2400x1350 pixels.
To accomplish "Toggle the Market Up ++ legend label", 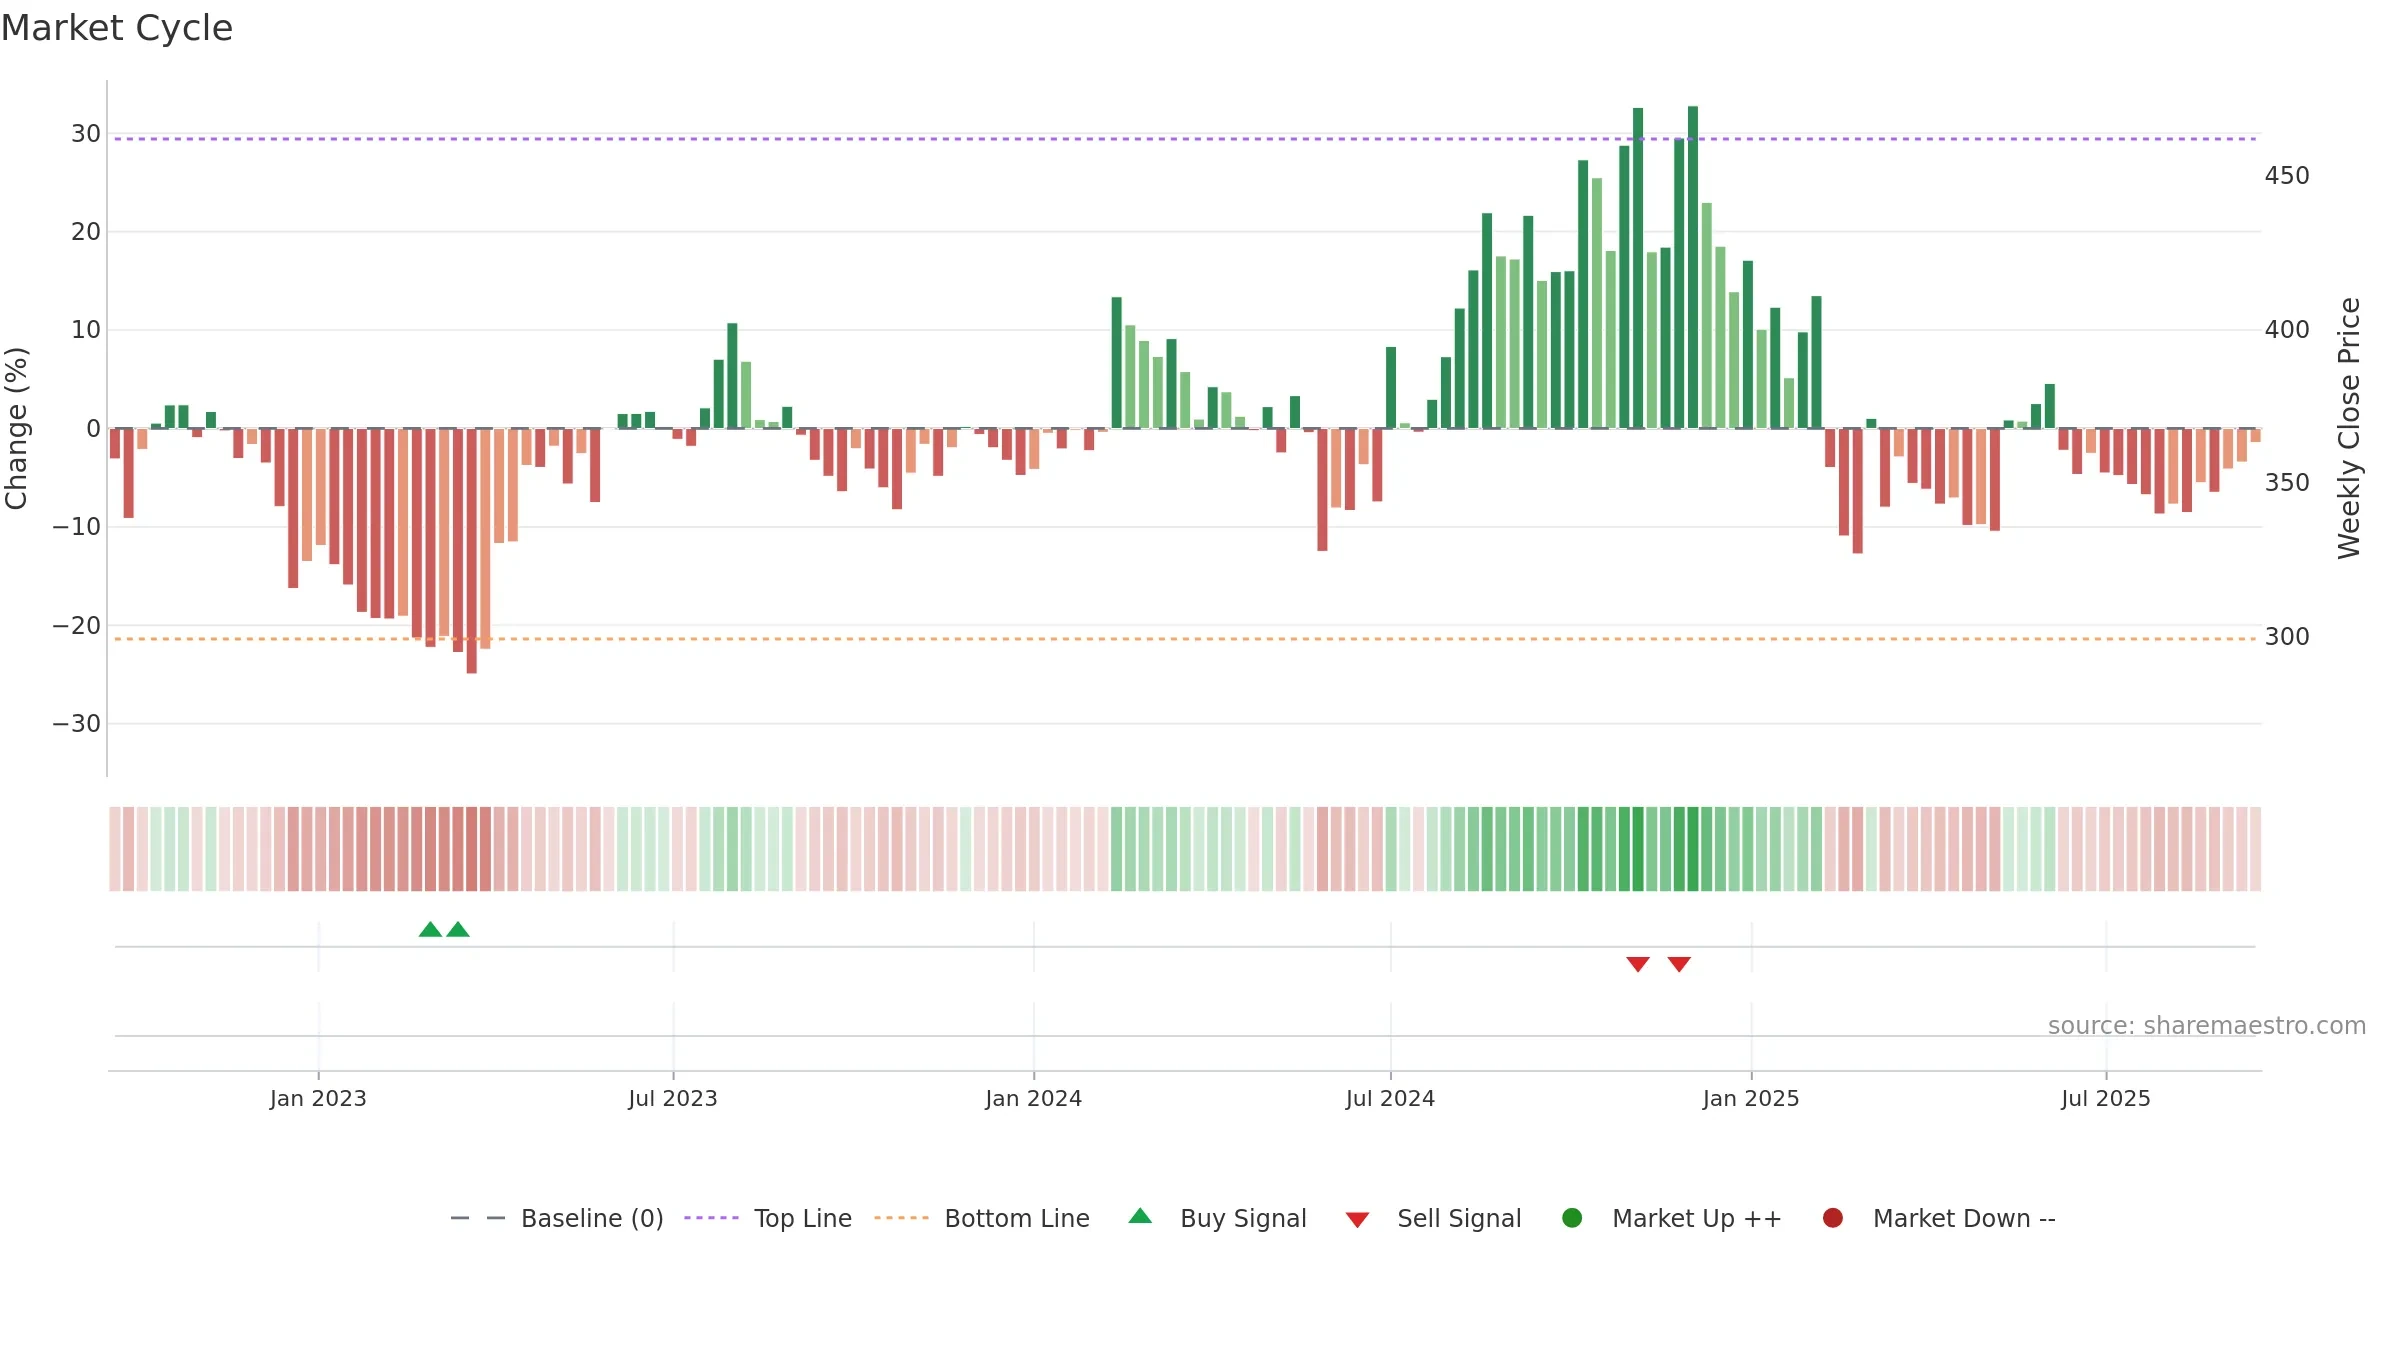I will tap(1697, 1218).
